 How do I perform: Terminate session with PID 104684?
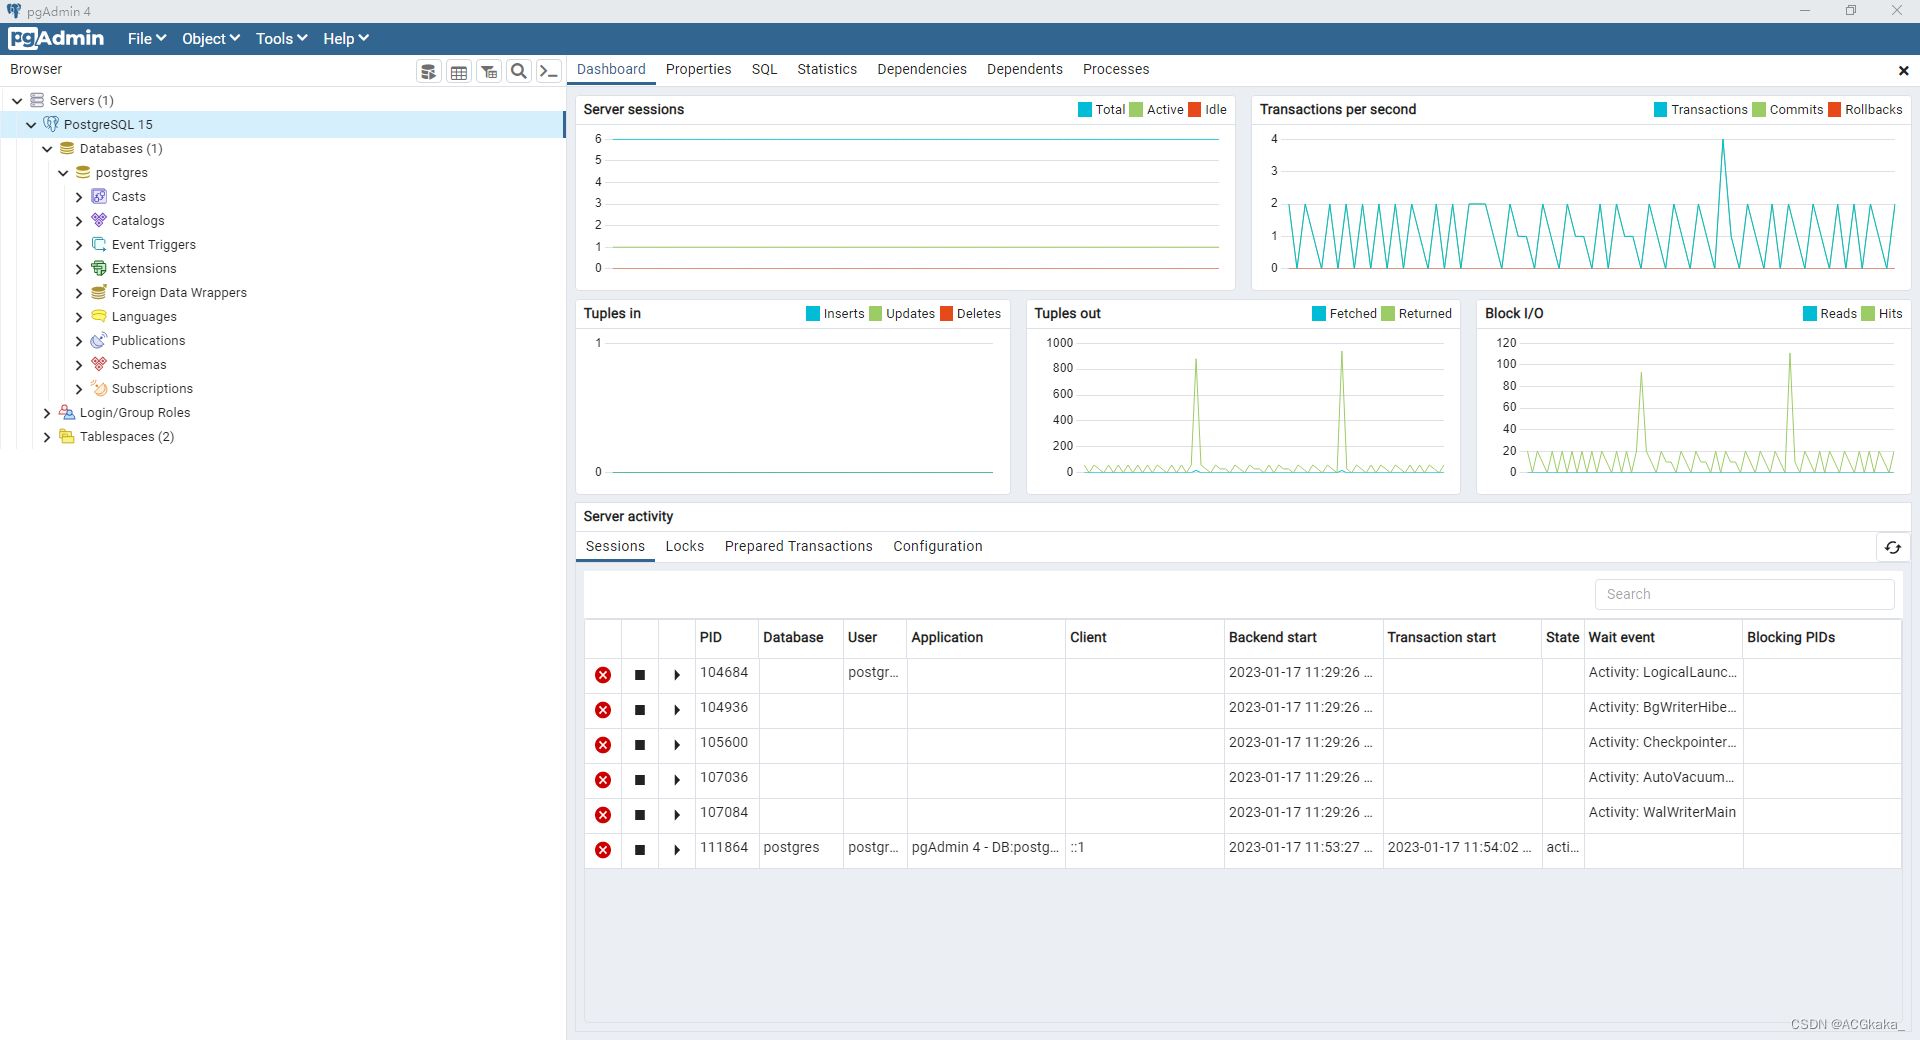tap(603, 675)
